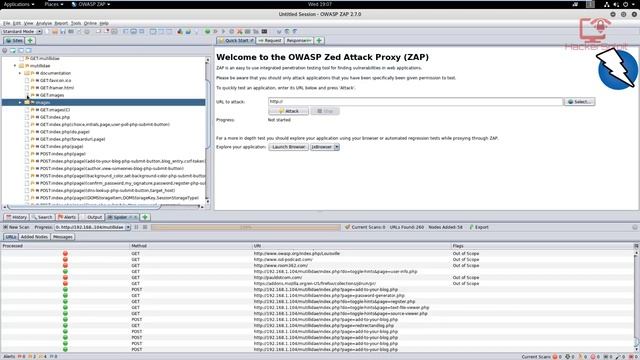Collapse the mutillidae tree node
Viewport: 640px width, 360px height.
[x=15, y=66]
